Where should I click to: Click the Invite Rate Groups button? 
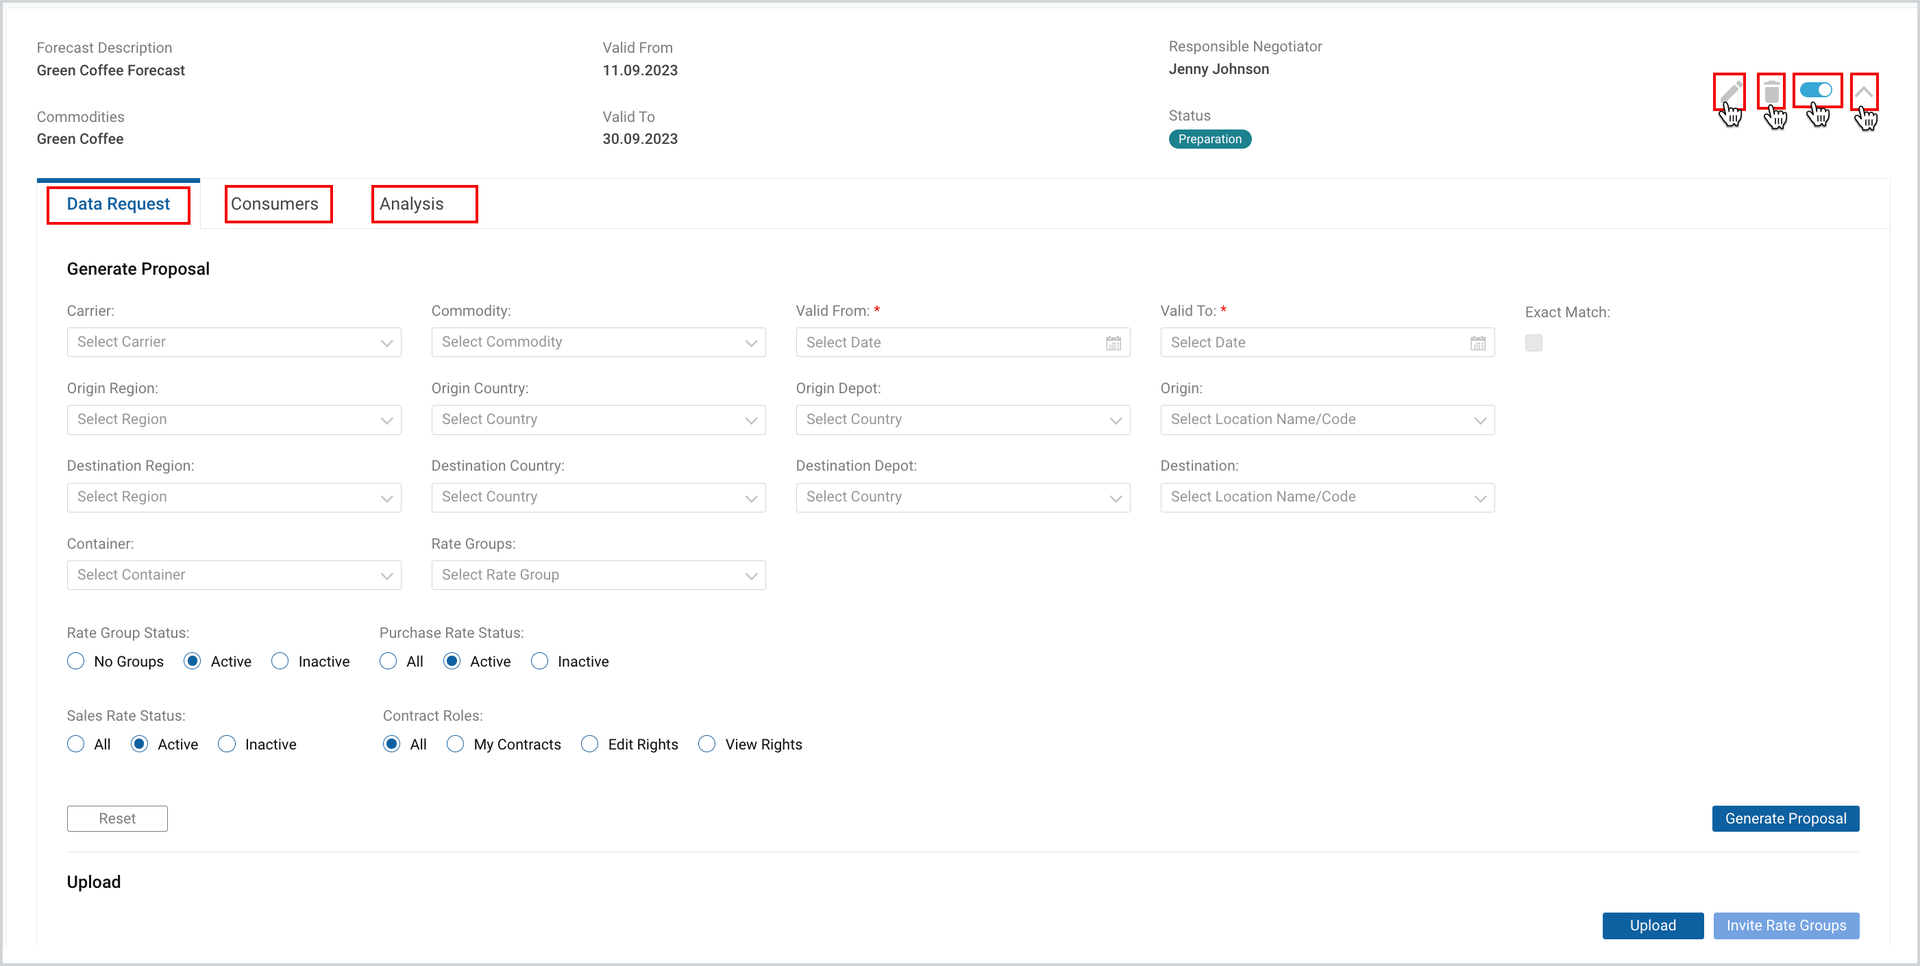click(1787, 926)
